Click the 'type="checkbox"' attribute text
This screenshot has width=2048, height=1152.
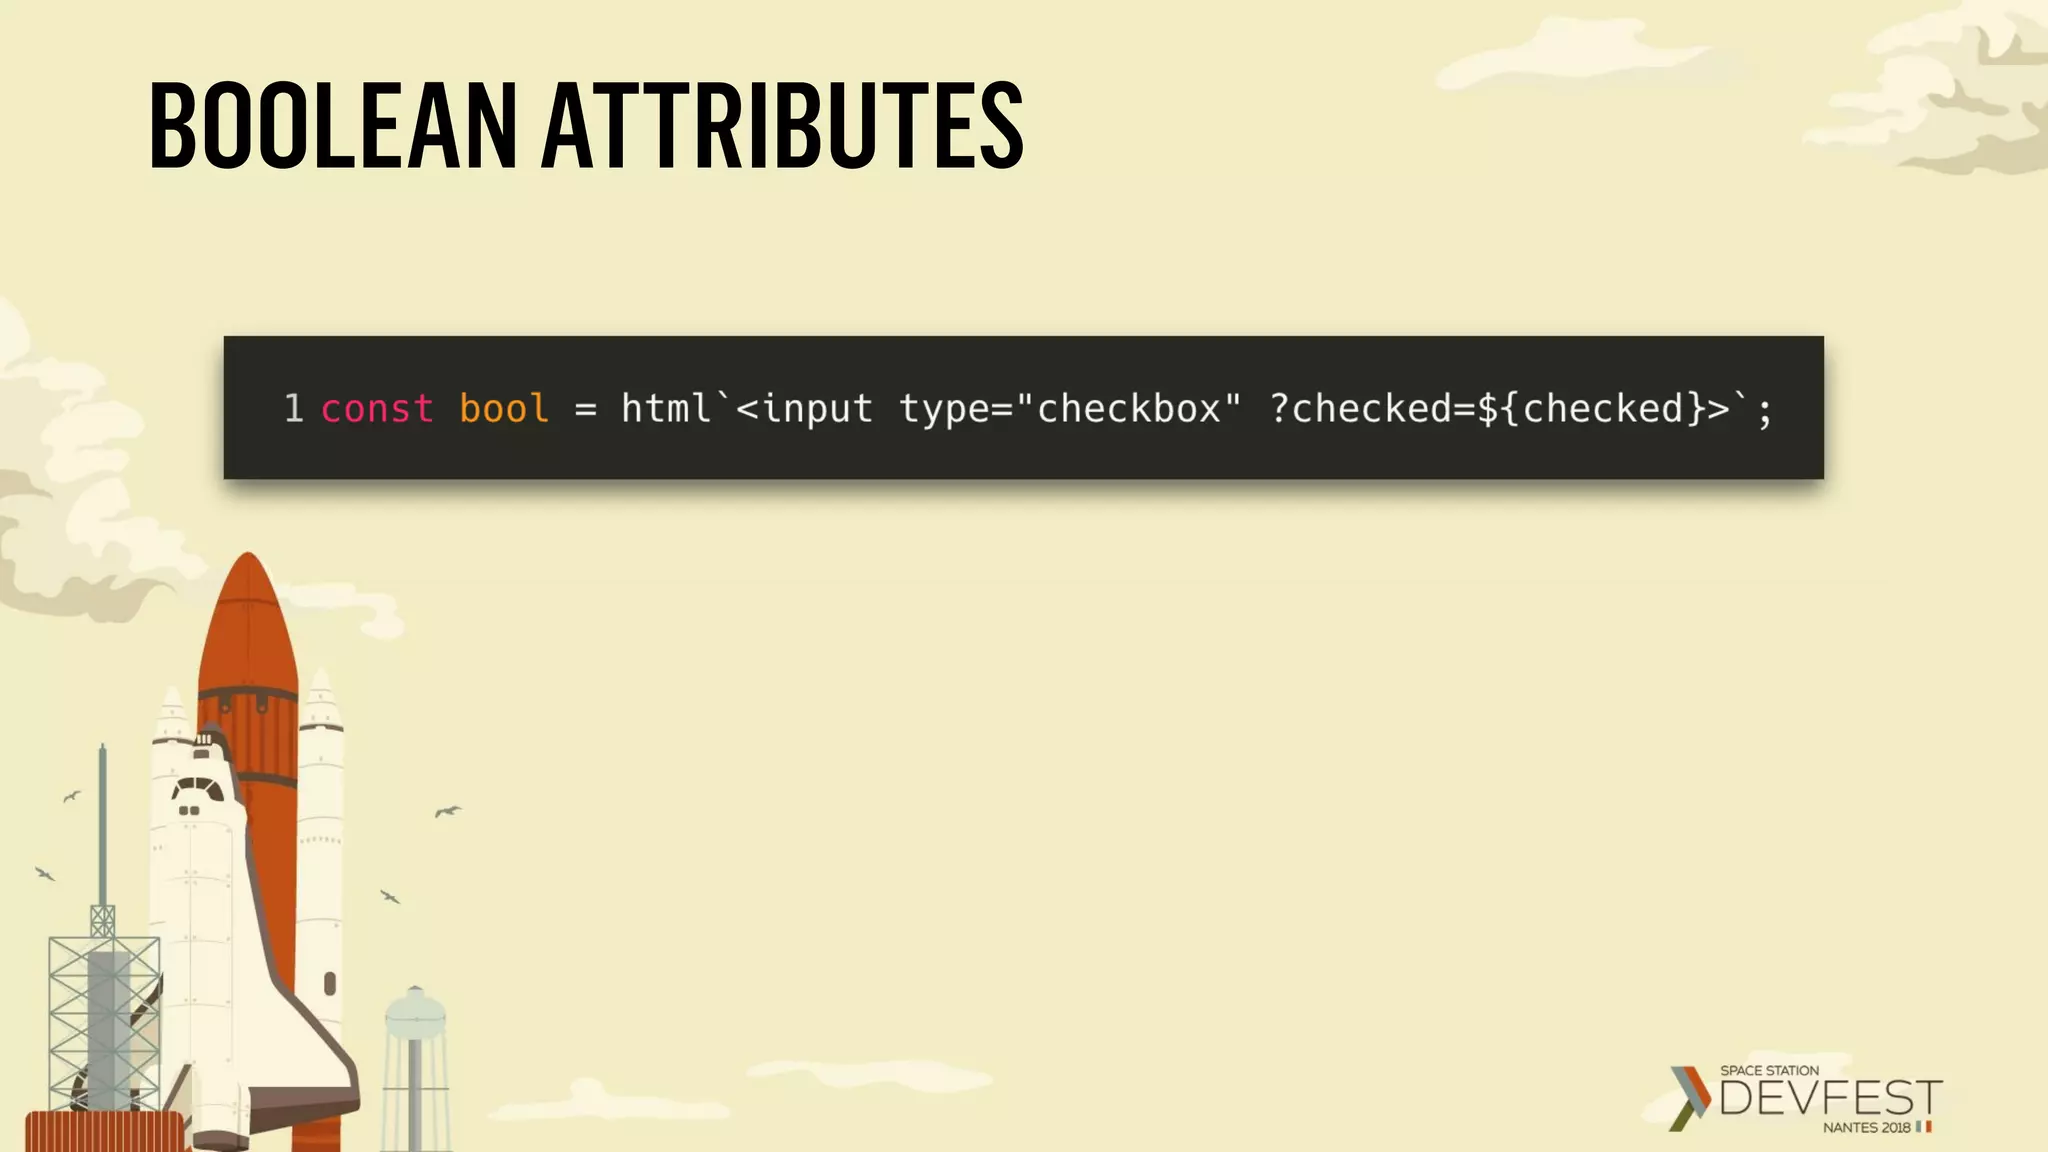[1070, 409]
